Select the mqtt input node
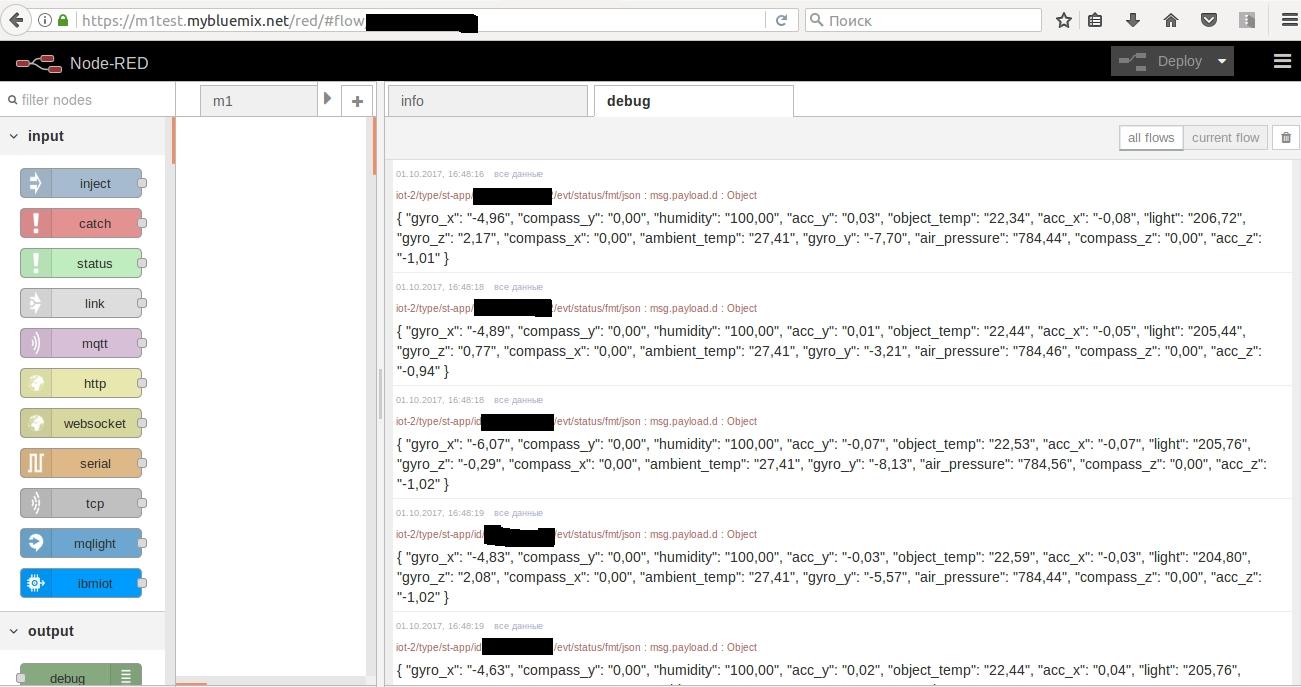The image size is (1301, 687). point(81,343)
